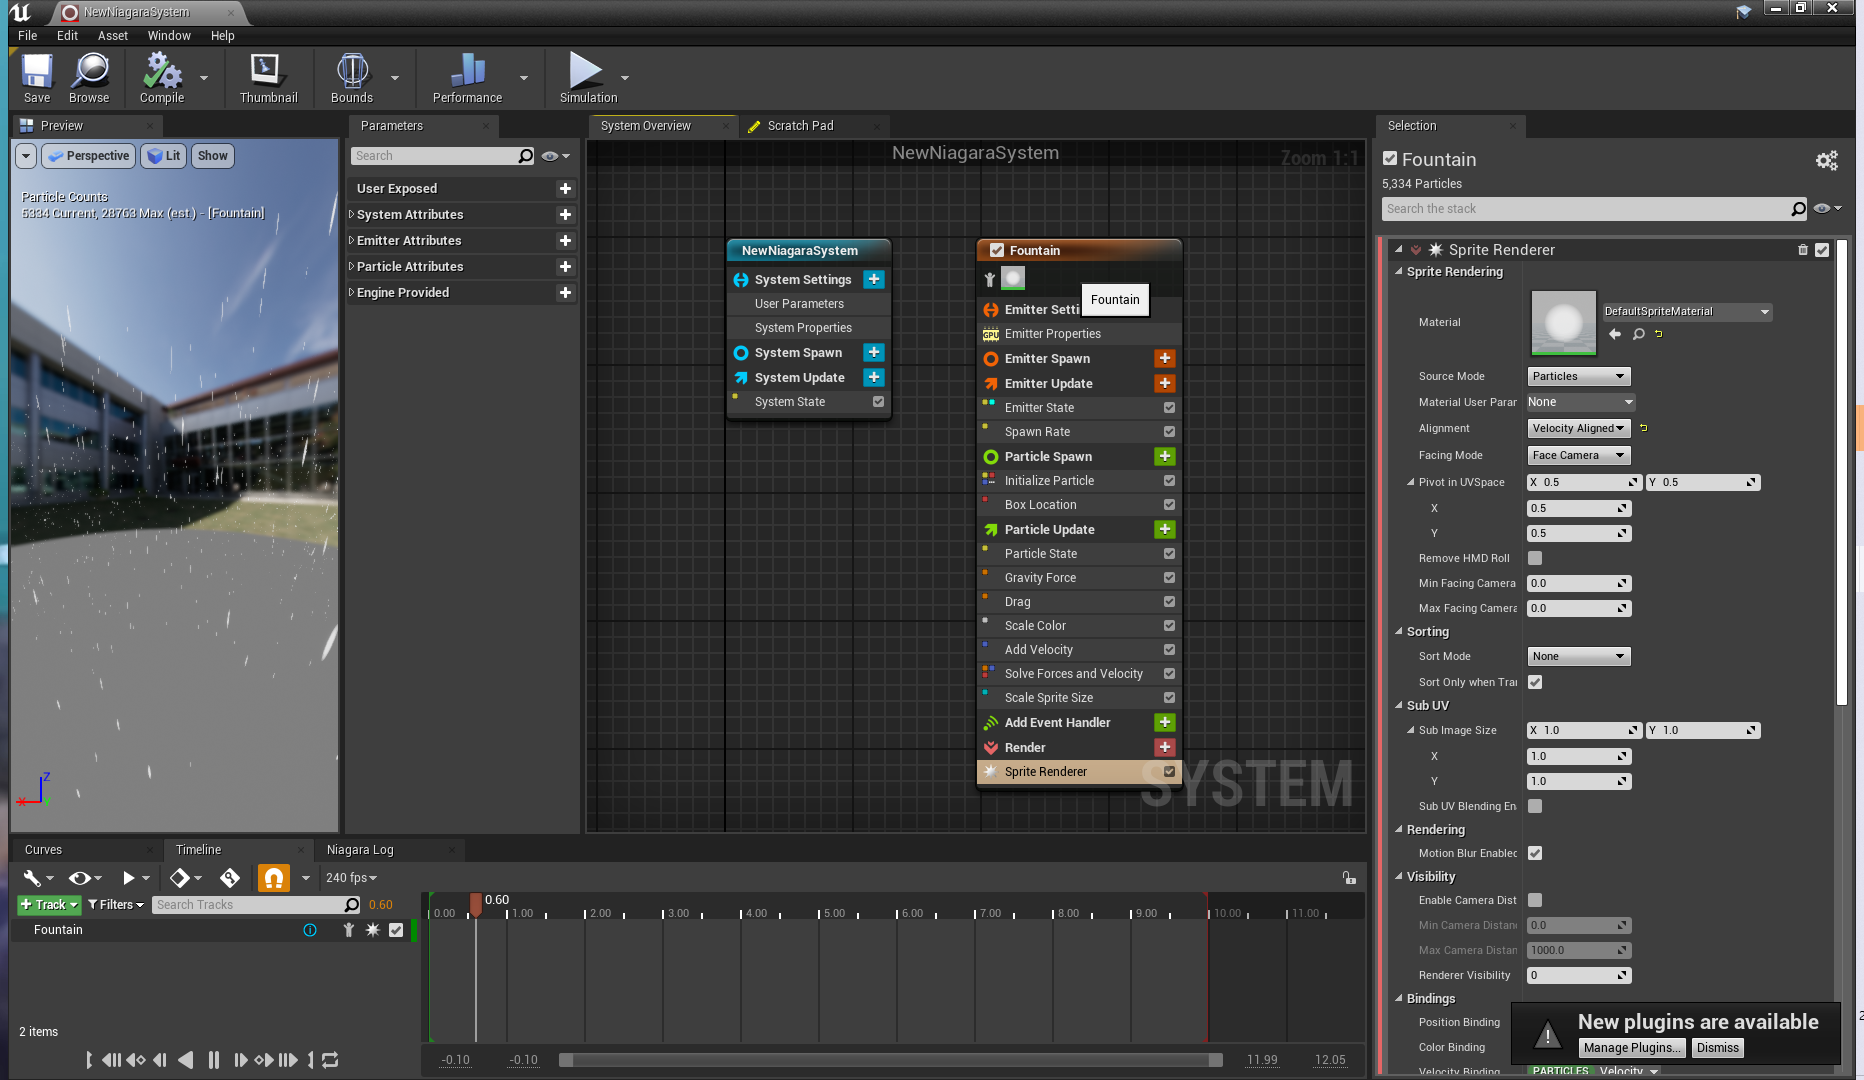Enable Camera Distance Culling checkbox
The image size is (1864, 1080).
1535,900
